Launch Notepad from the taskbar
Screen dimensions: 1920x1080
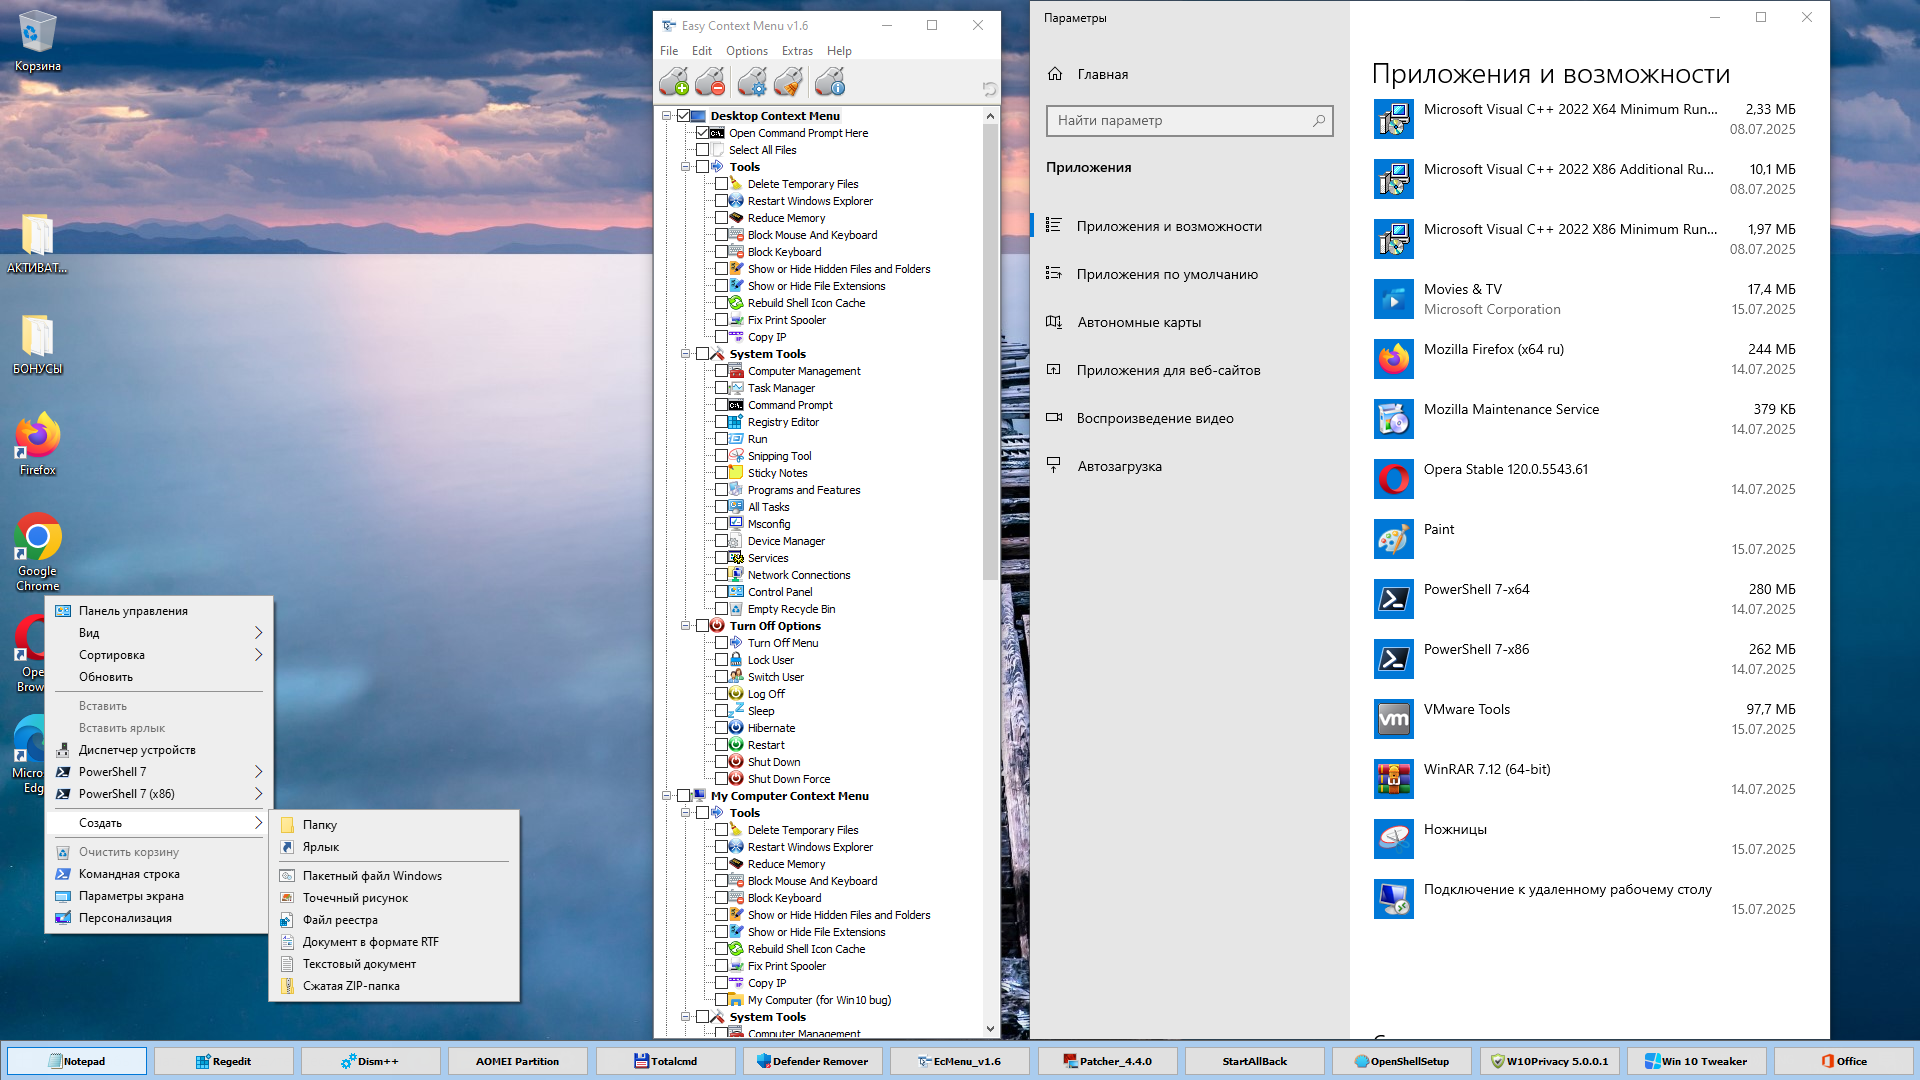tap(77, 1061)
